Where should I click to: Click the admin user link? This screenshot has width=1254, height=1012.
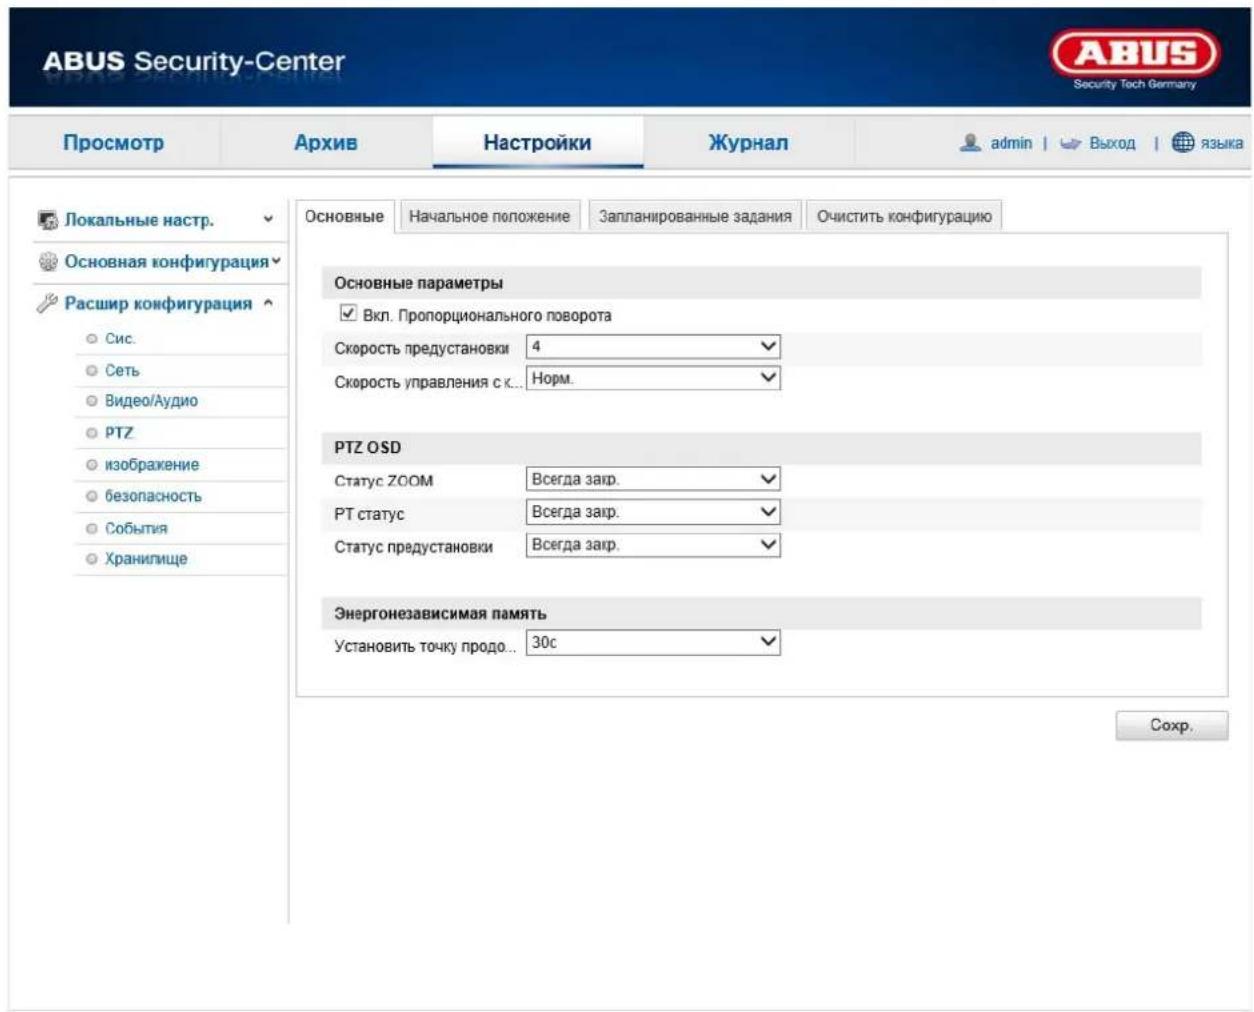(1011, 144)
